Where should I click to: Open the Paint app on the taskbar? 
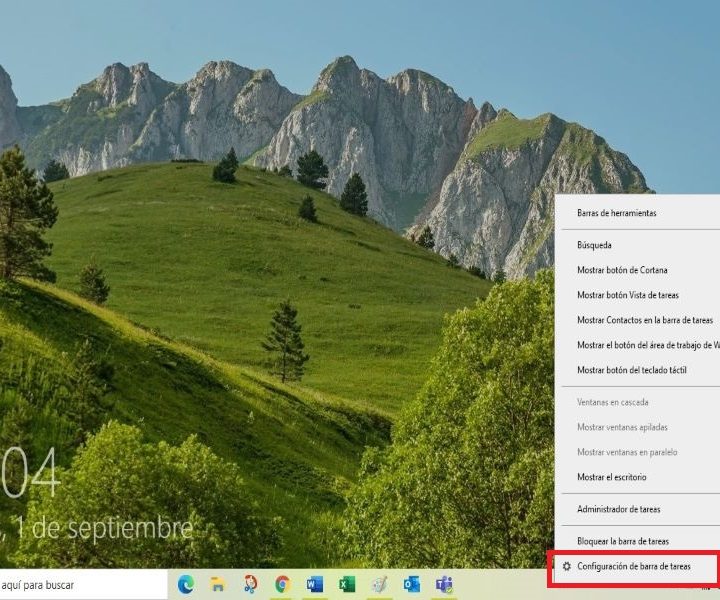click(x=380, y=584)
